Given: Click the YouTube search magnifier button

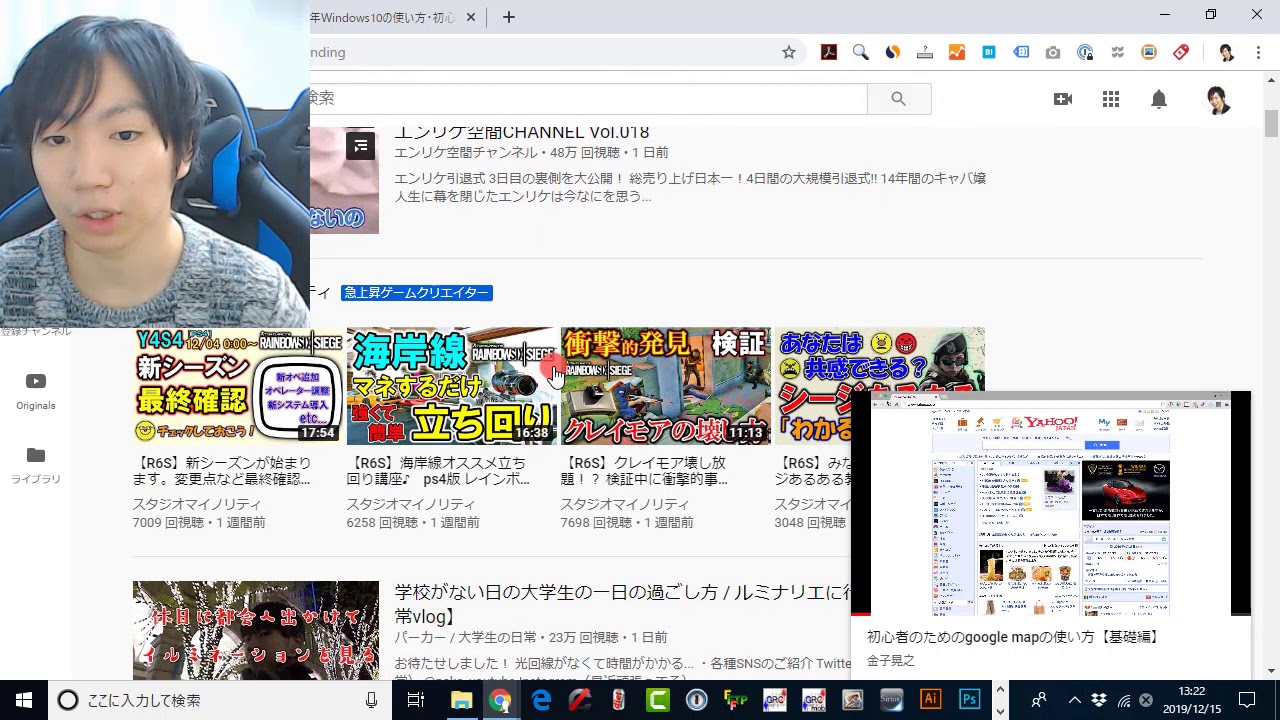Looking at the screenshot, I should tap(898, 98).
